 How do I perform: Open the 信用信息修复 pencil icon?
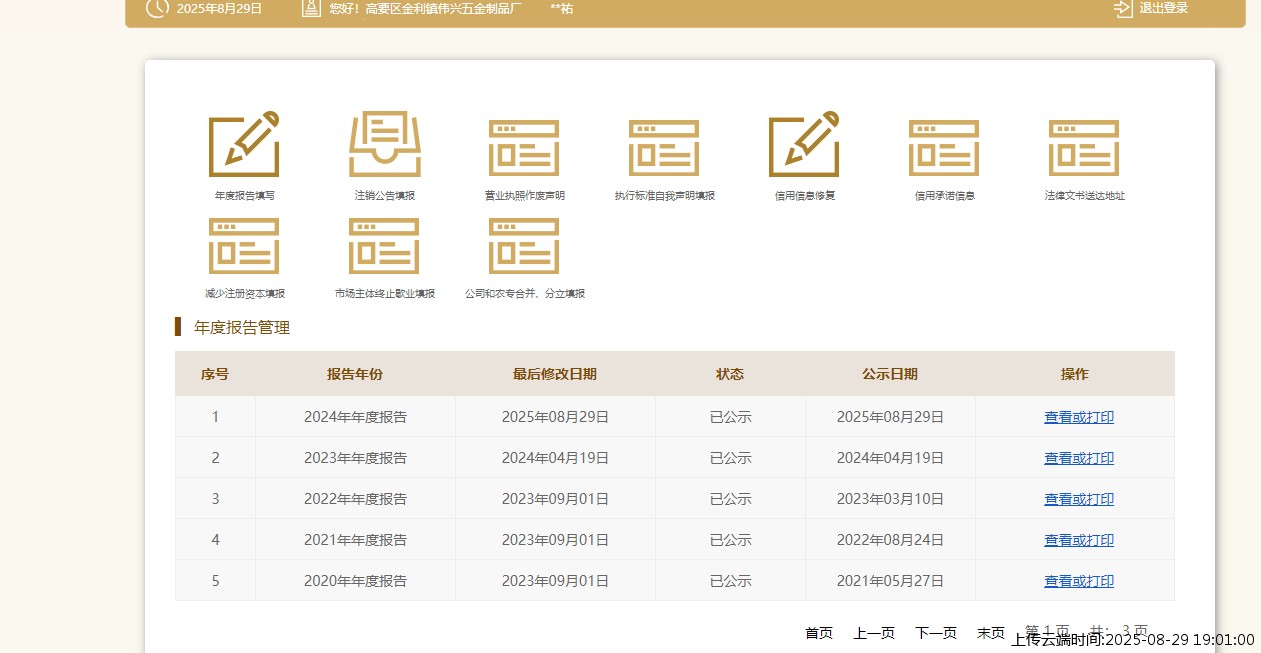click(804, 145)
